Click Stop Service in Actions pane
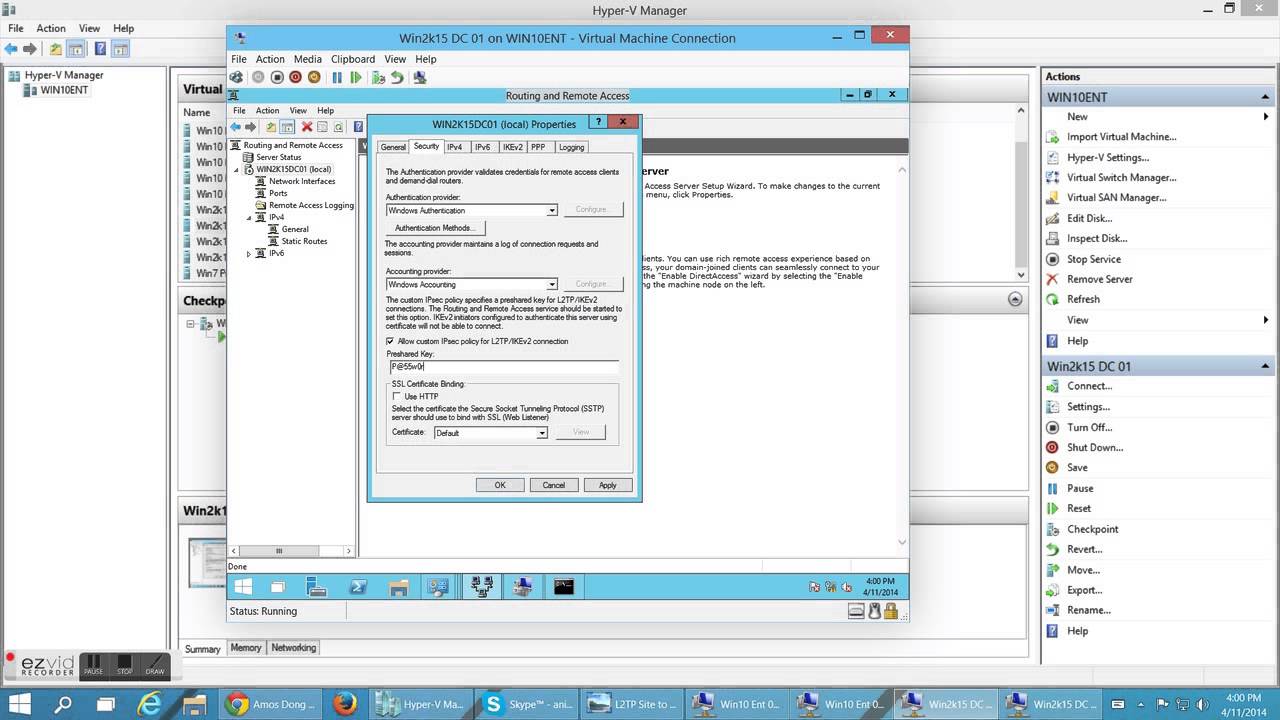The width and height of the screenshot is (1280, 720). point(1094,259)
